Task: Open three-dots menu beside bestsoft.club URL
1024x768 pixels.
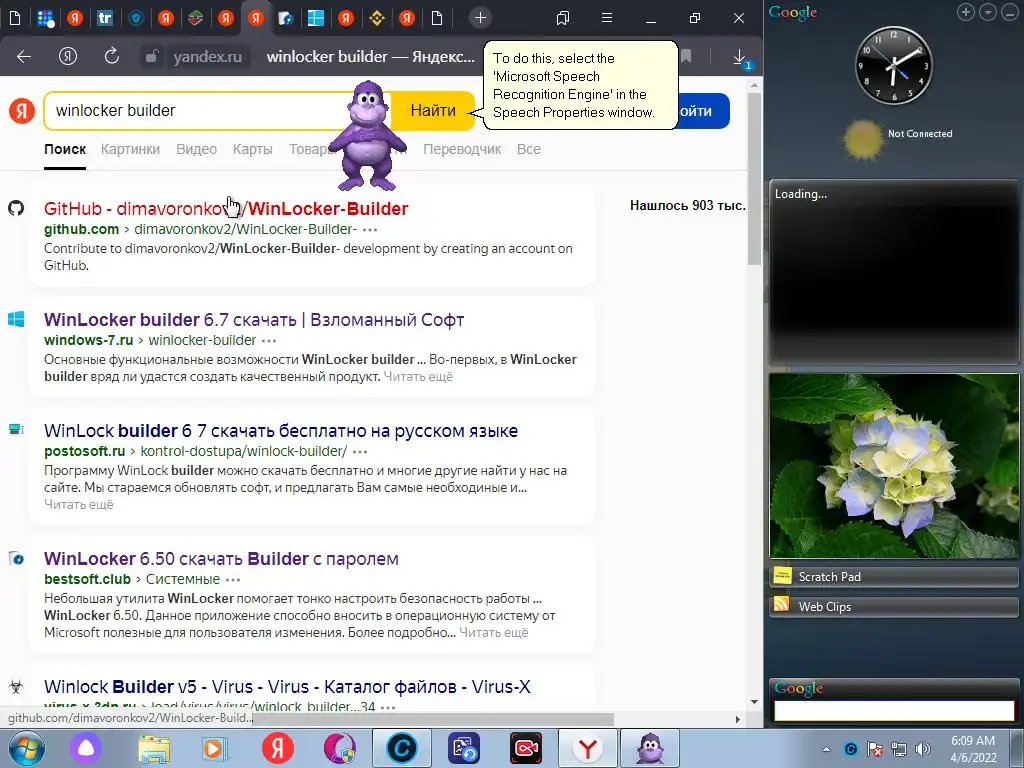Action: coord(233,580)
